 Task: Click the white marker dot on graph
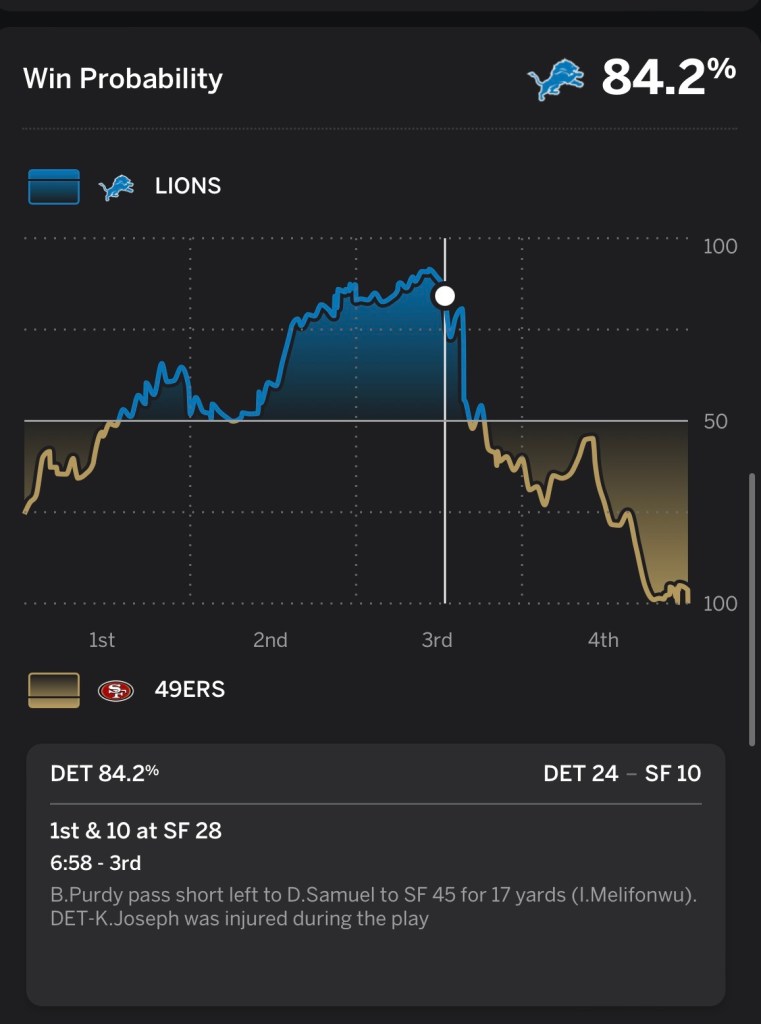pos(444,296)
